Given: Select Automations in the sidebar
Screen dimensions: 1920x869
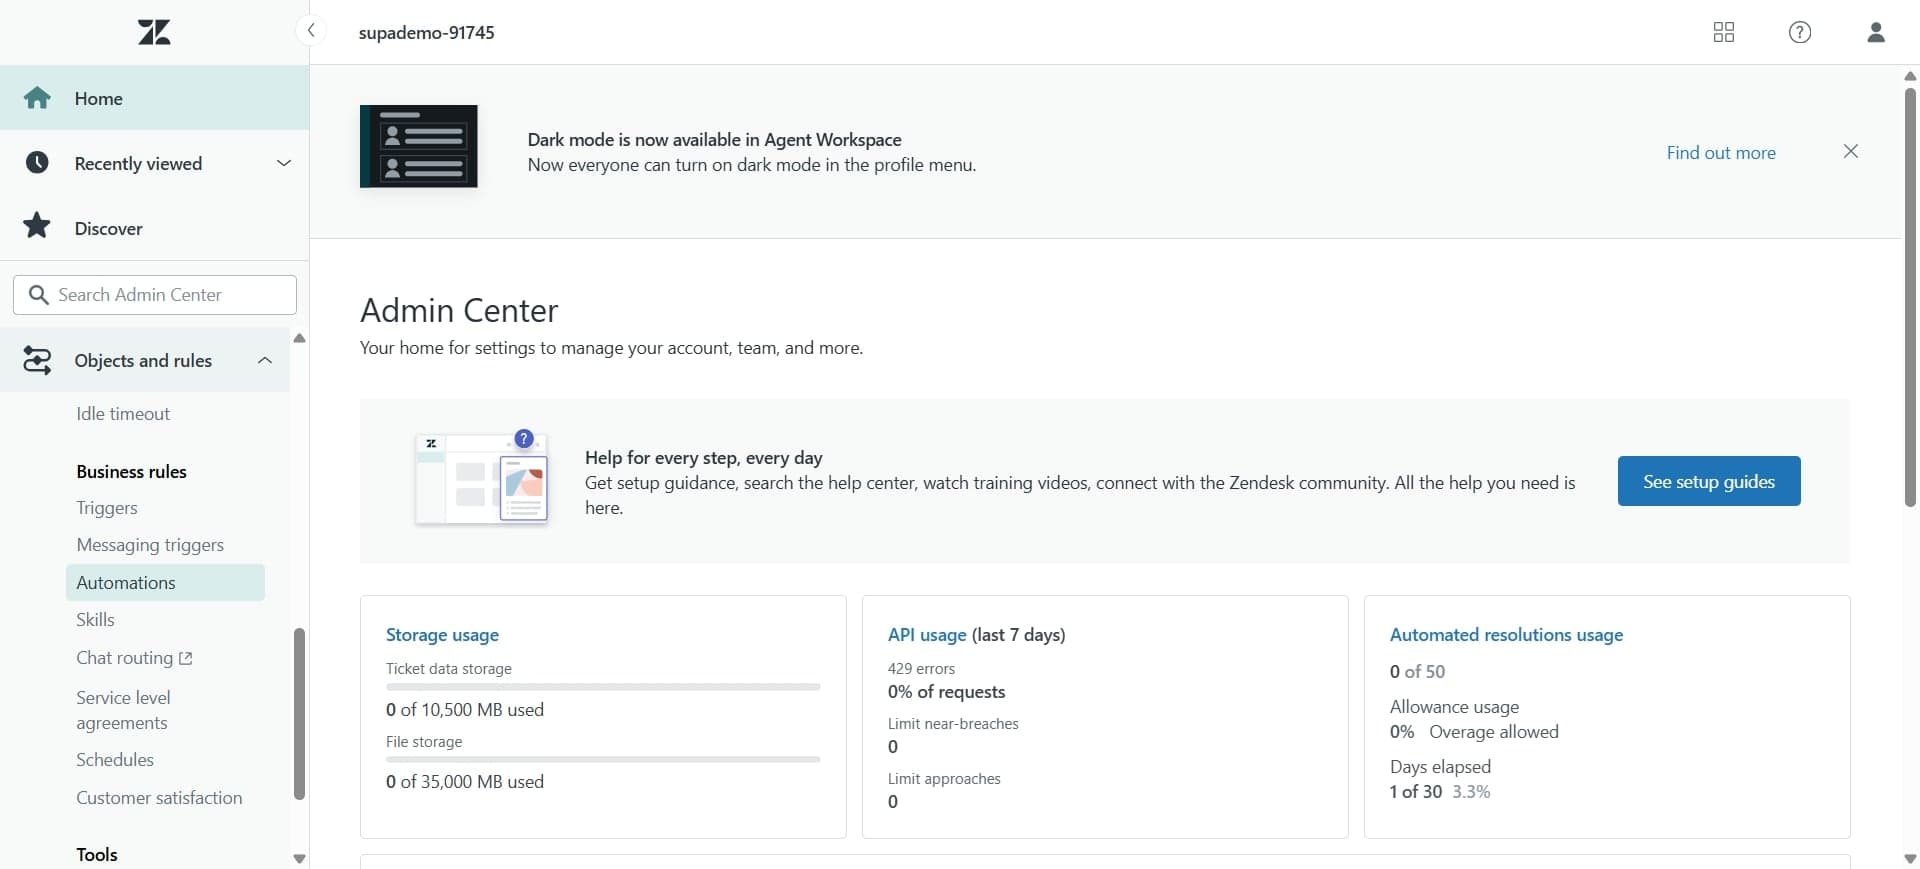Looking at the screenshot, I should click(x=165, y=583).
